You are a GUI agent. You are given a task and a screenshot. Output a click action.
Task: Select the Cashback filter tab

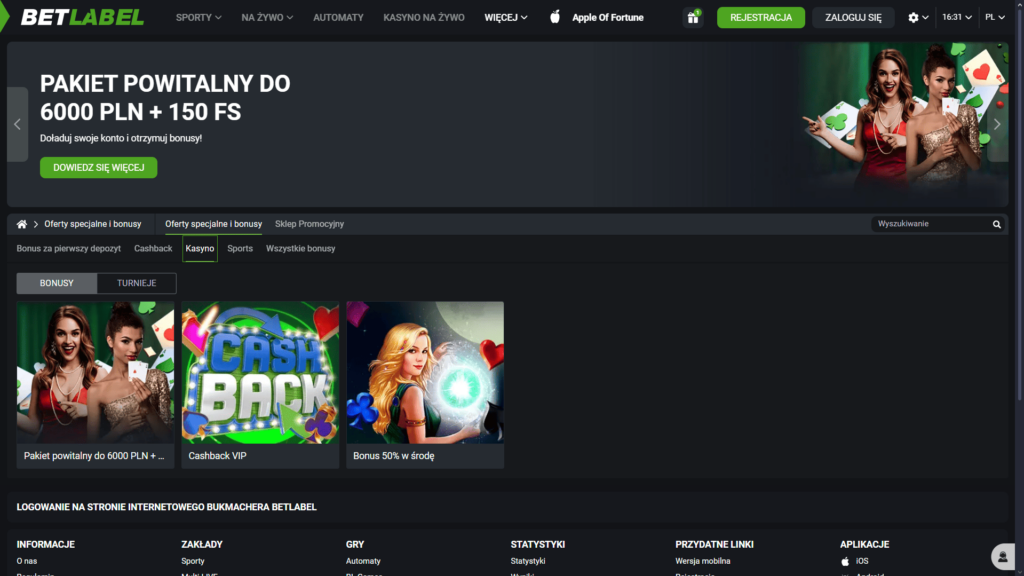152,248
